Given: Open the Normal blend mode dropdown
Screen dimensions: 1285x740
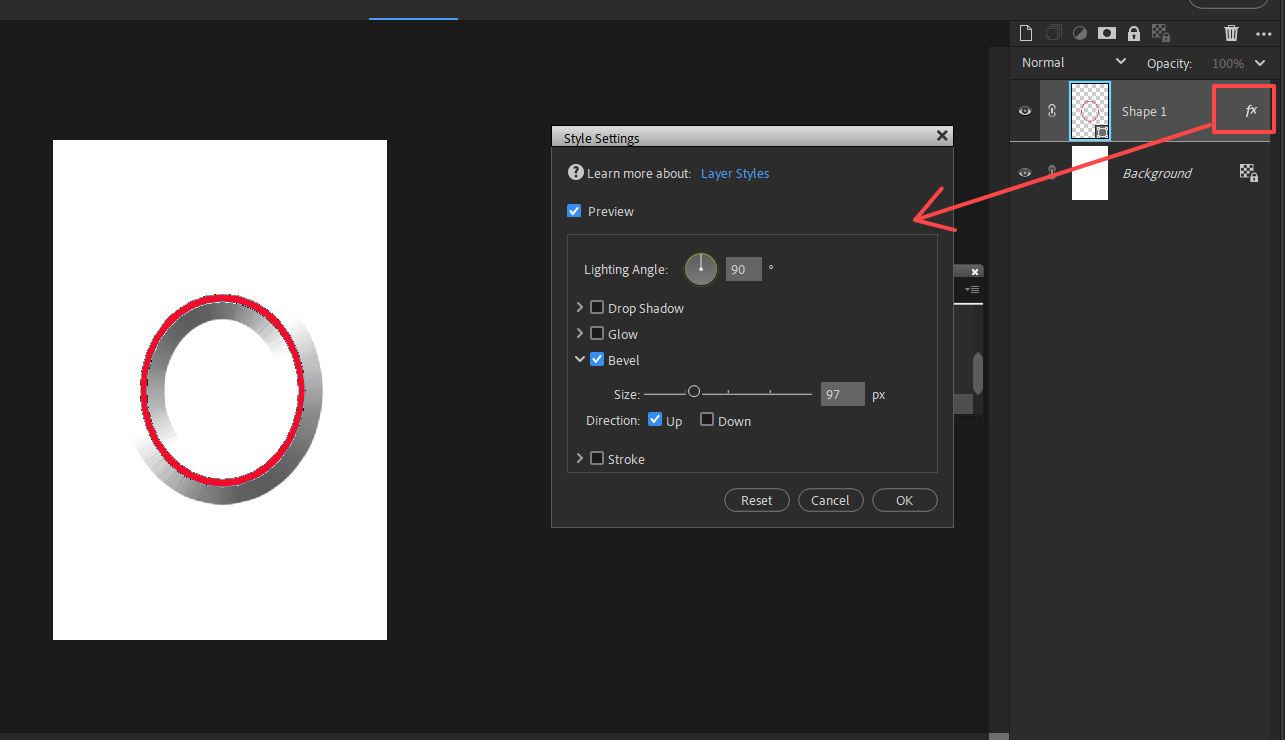Looking at the screenshot, I should coord(1071,62).
